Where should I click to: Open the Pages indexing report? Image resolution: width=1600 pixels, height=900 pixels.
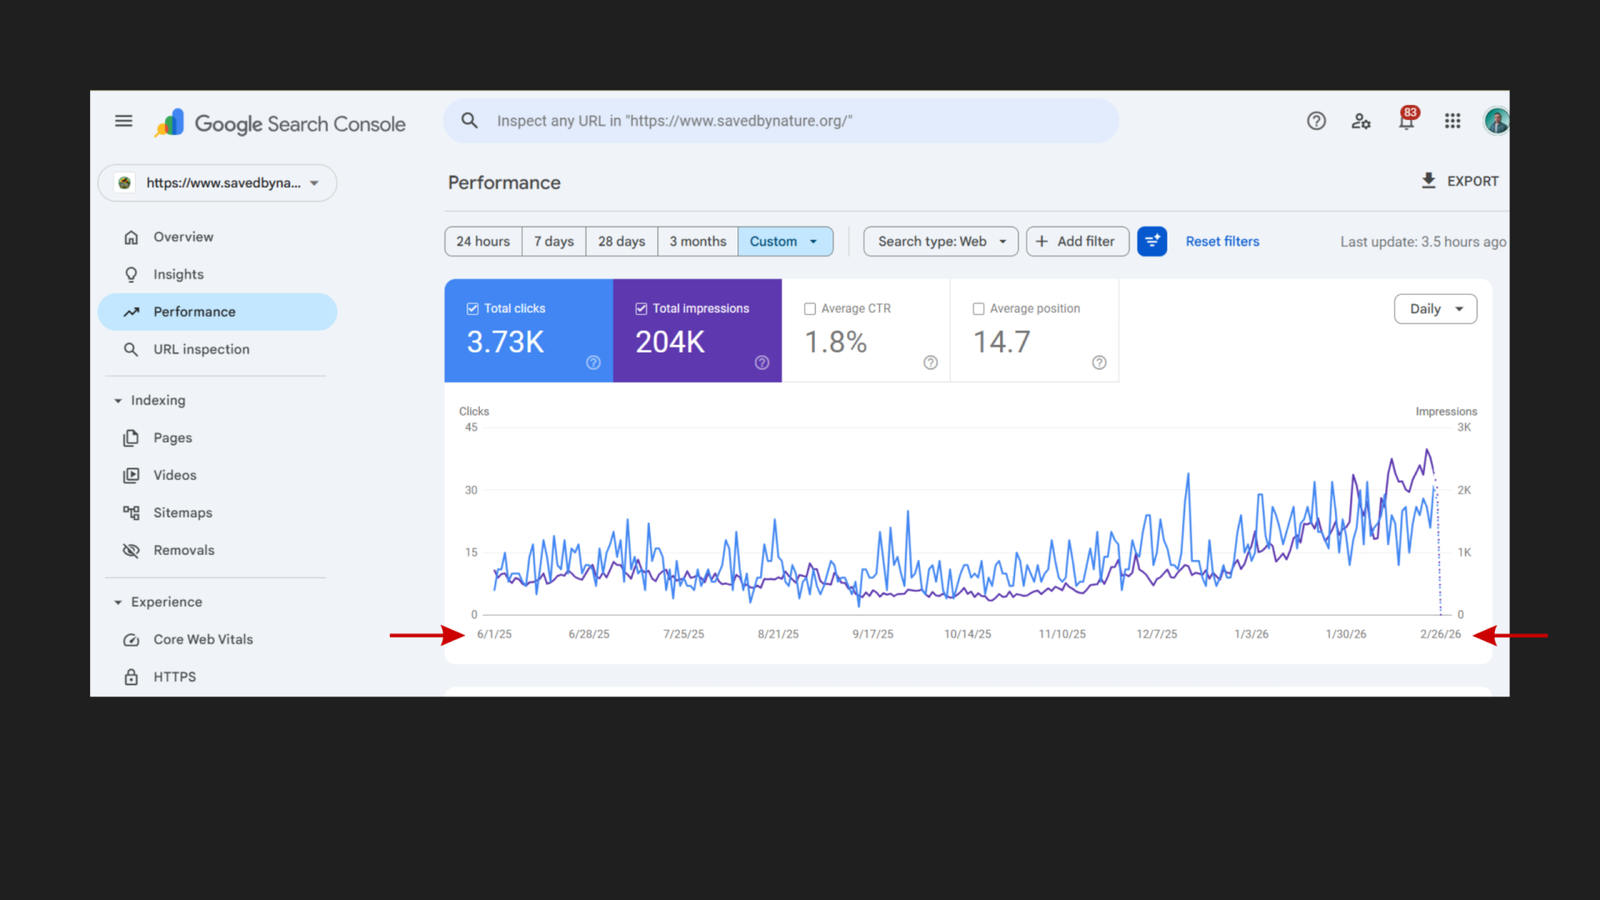click(x=172, y=437)
